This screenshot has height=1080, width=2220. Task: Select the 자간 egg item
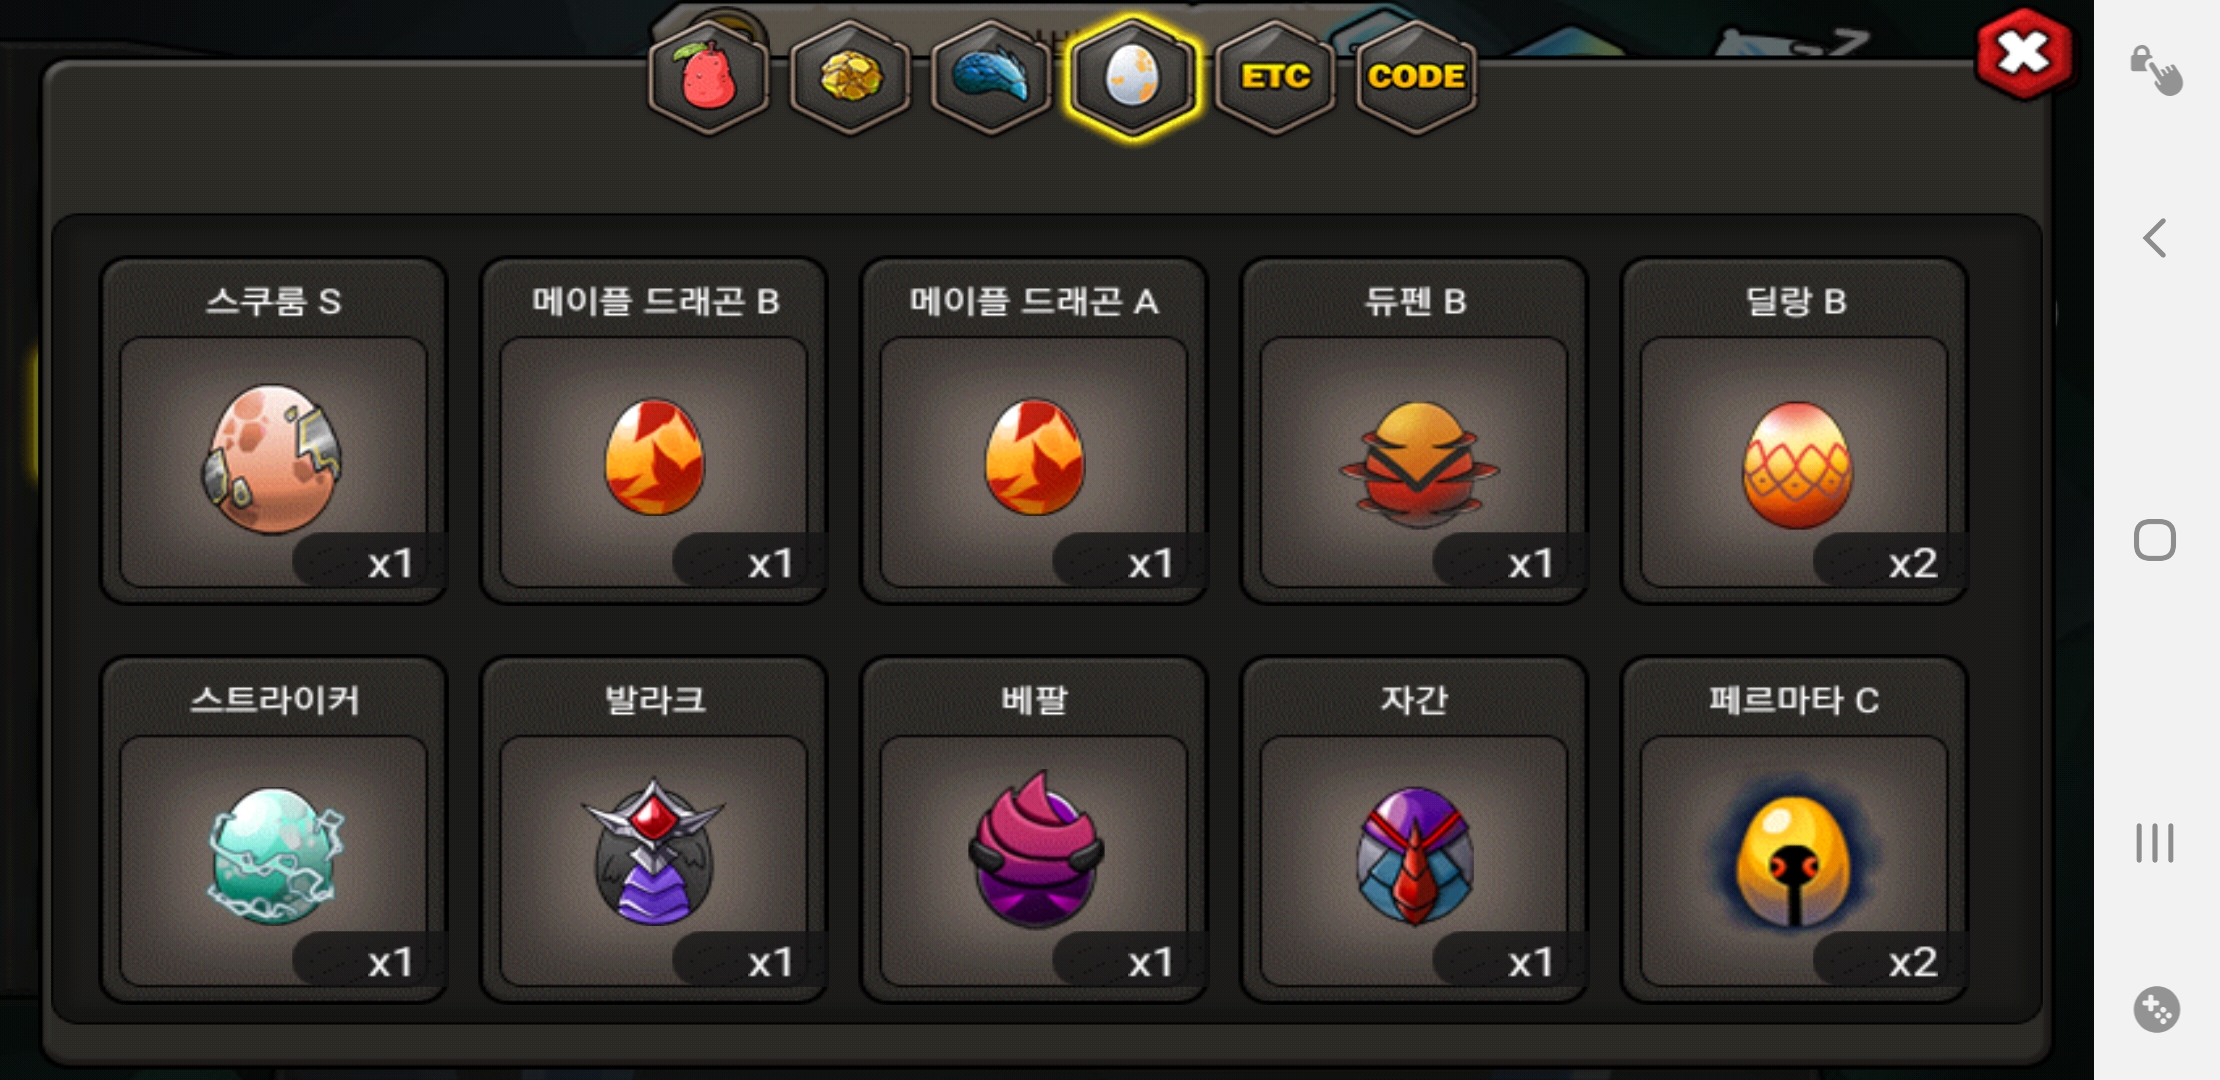(1414, 829)
